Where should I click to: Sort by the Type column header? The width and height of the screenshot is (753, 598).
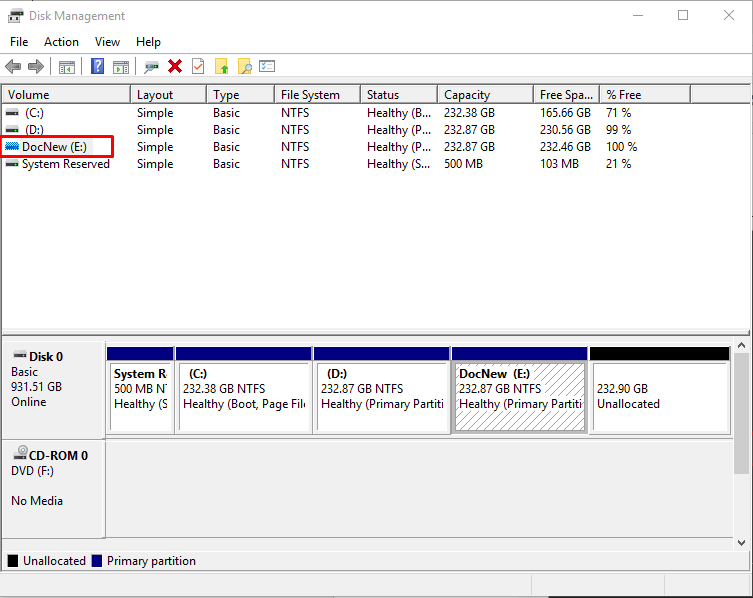tap(241, 95)
